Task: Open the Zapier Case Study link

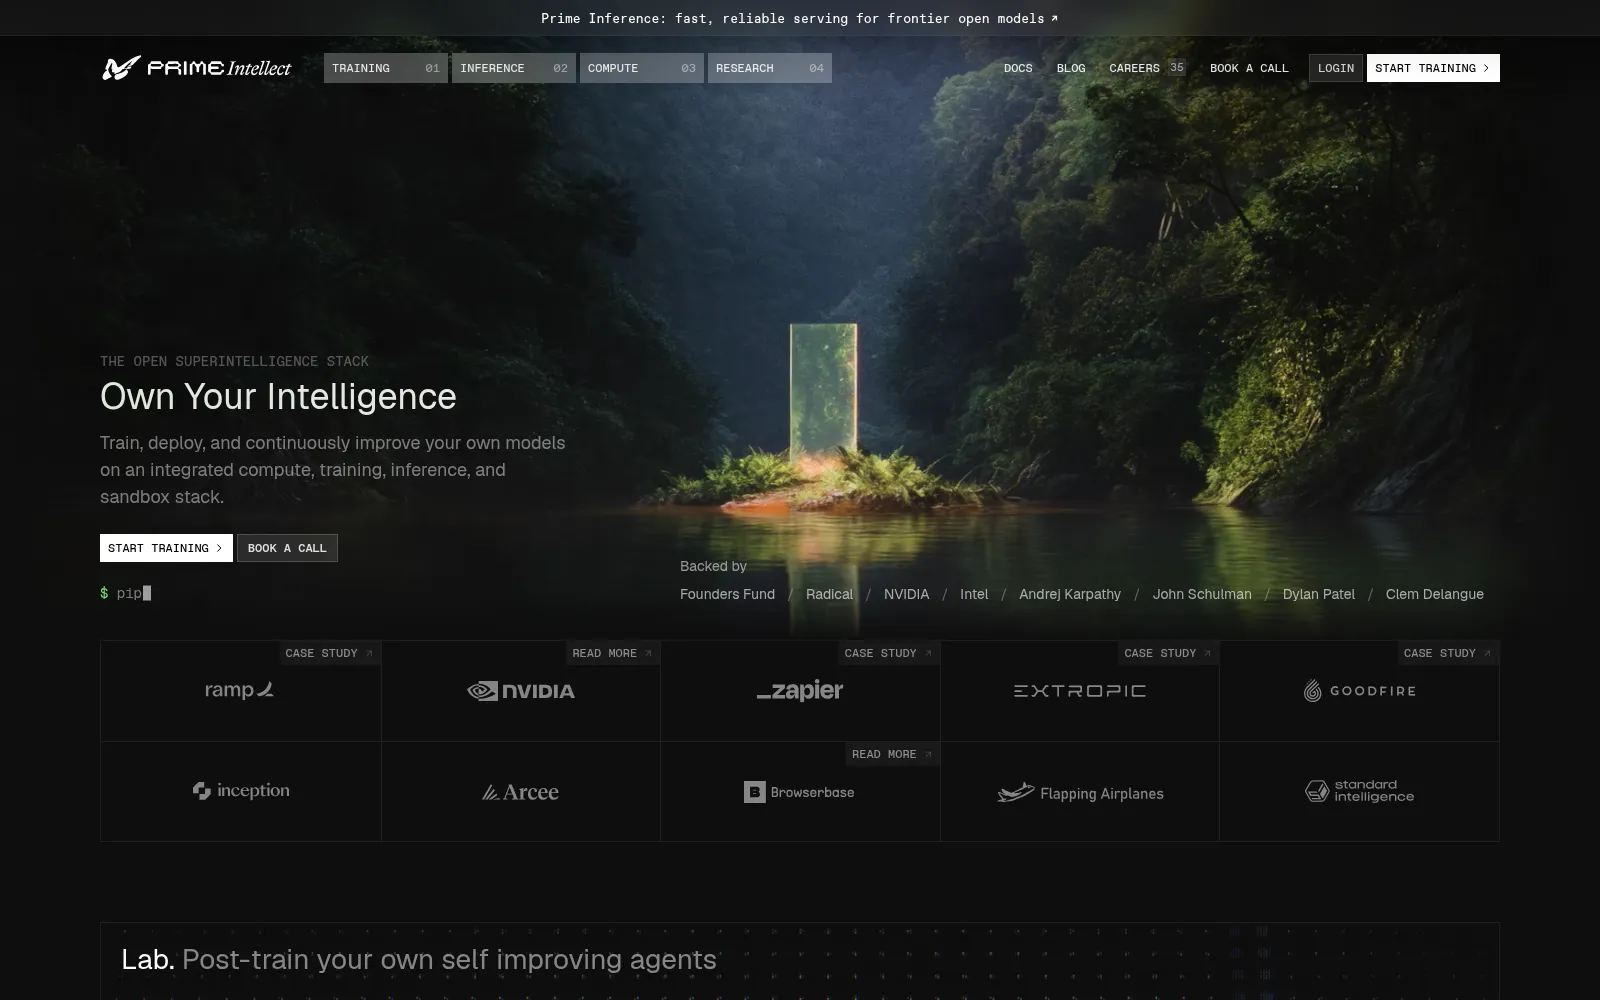Action: click(x=888, y=653)
